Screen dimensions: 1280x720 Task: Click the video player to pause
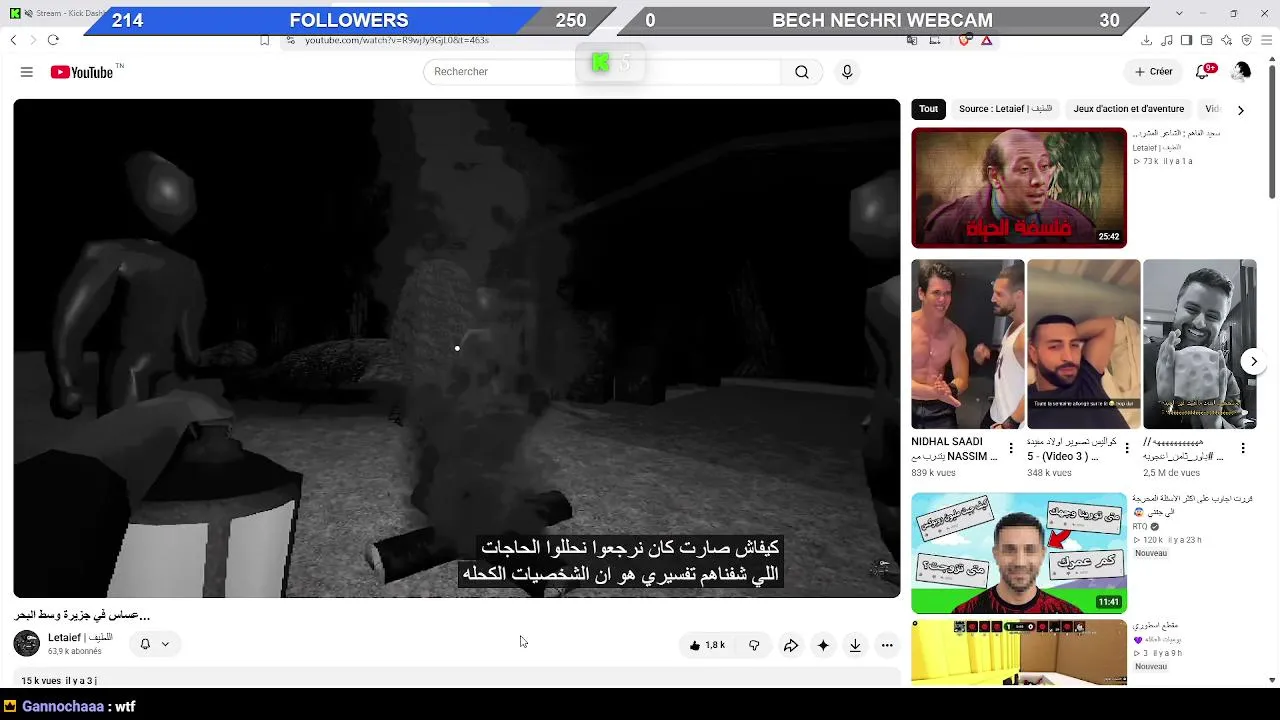[x=457, y=348]
